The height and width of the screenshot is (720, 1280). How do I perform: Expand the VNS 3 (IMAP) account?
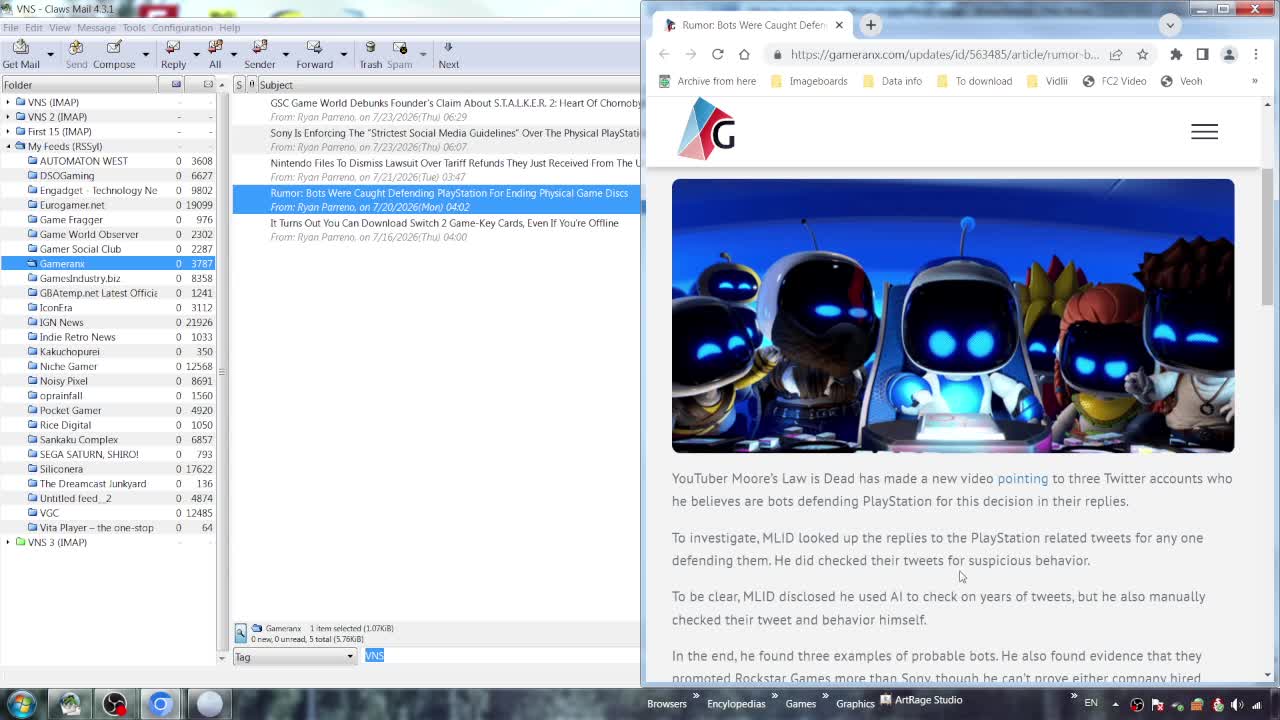click(8, 542)
